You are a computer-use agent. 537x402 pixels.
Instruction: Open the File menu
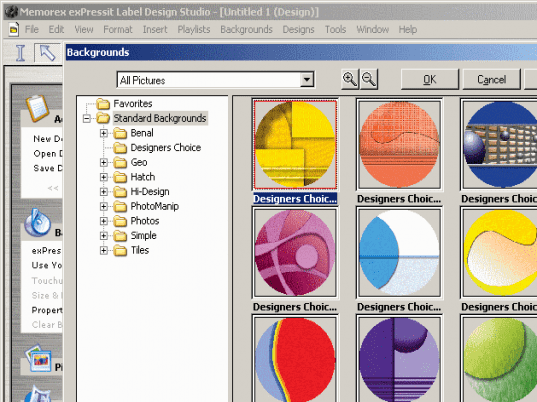tap(32, 29)
